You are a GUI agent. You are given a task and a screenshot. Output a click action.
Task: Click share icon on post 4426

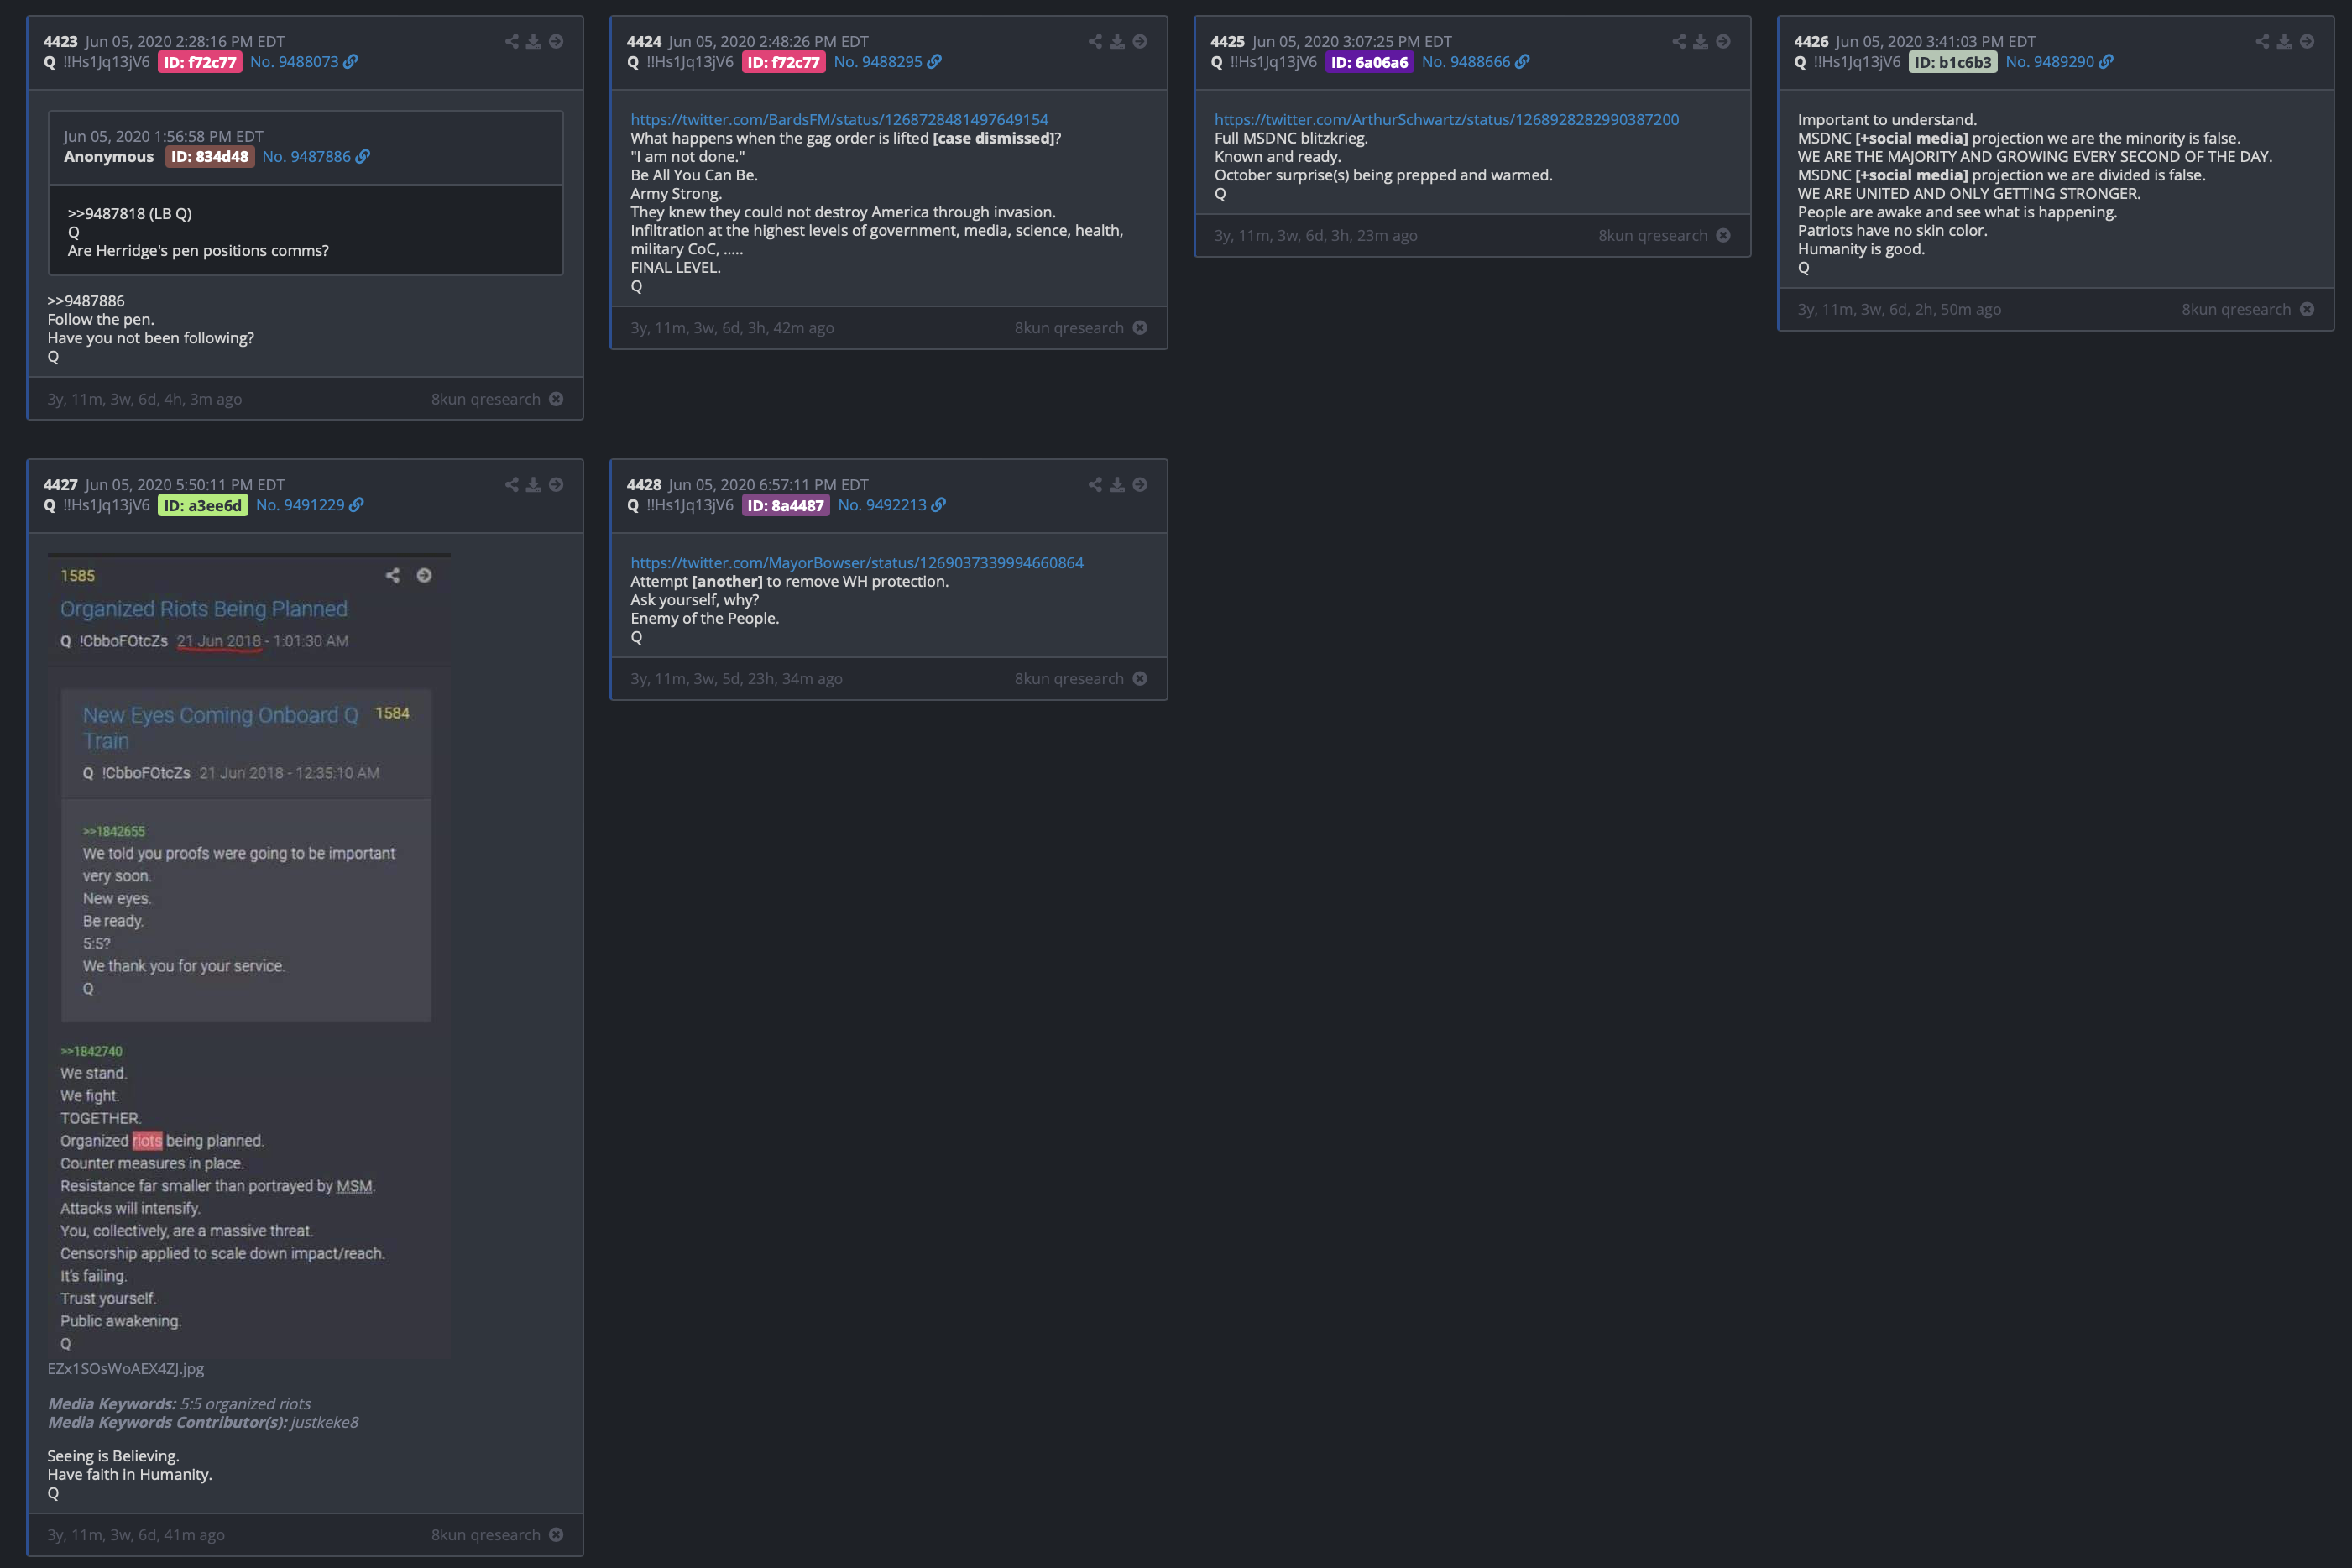(x=2262, y=41)
